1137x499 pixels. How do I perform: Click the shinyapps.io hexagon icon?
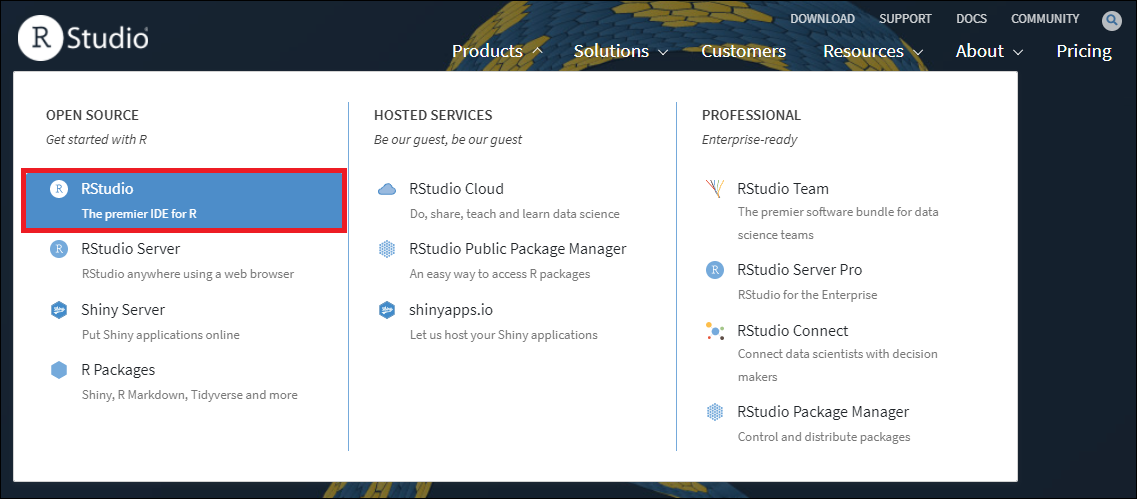tap(387, 310)
